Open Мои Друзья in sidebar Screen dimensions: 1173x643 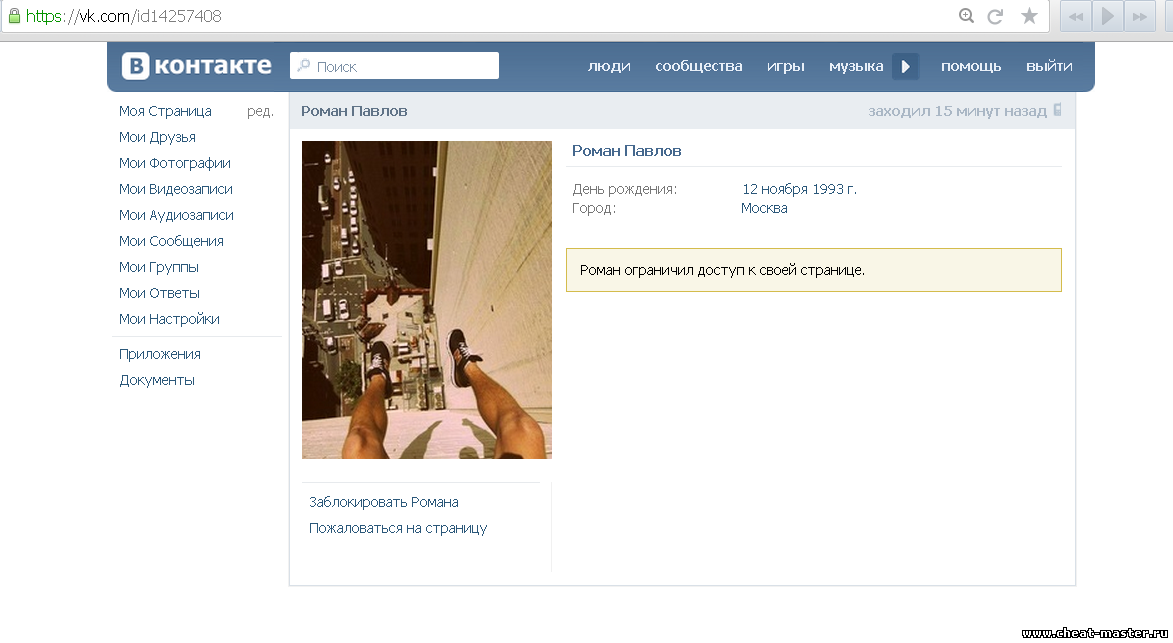tap(157, 137)
